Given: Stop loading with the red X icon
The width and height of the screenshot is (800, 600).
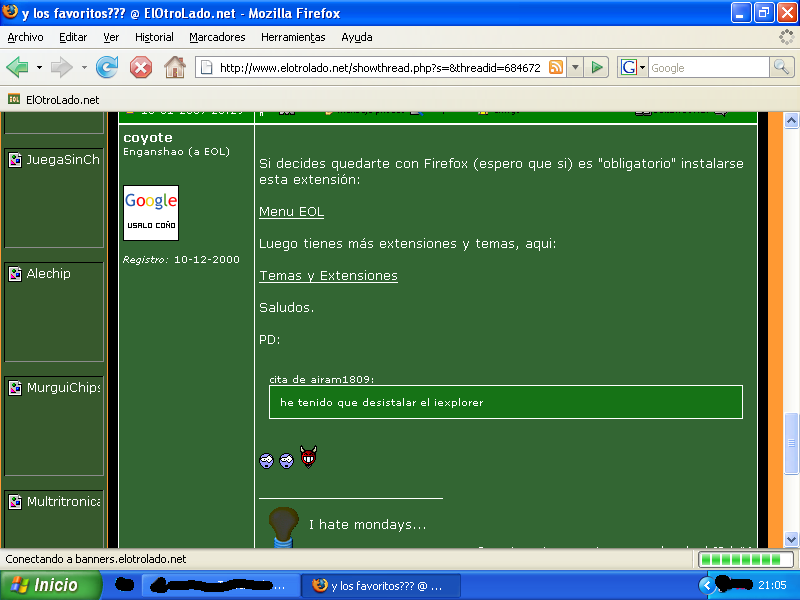Looking at the screenshot, I should click(x=141, y=67).
